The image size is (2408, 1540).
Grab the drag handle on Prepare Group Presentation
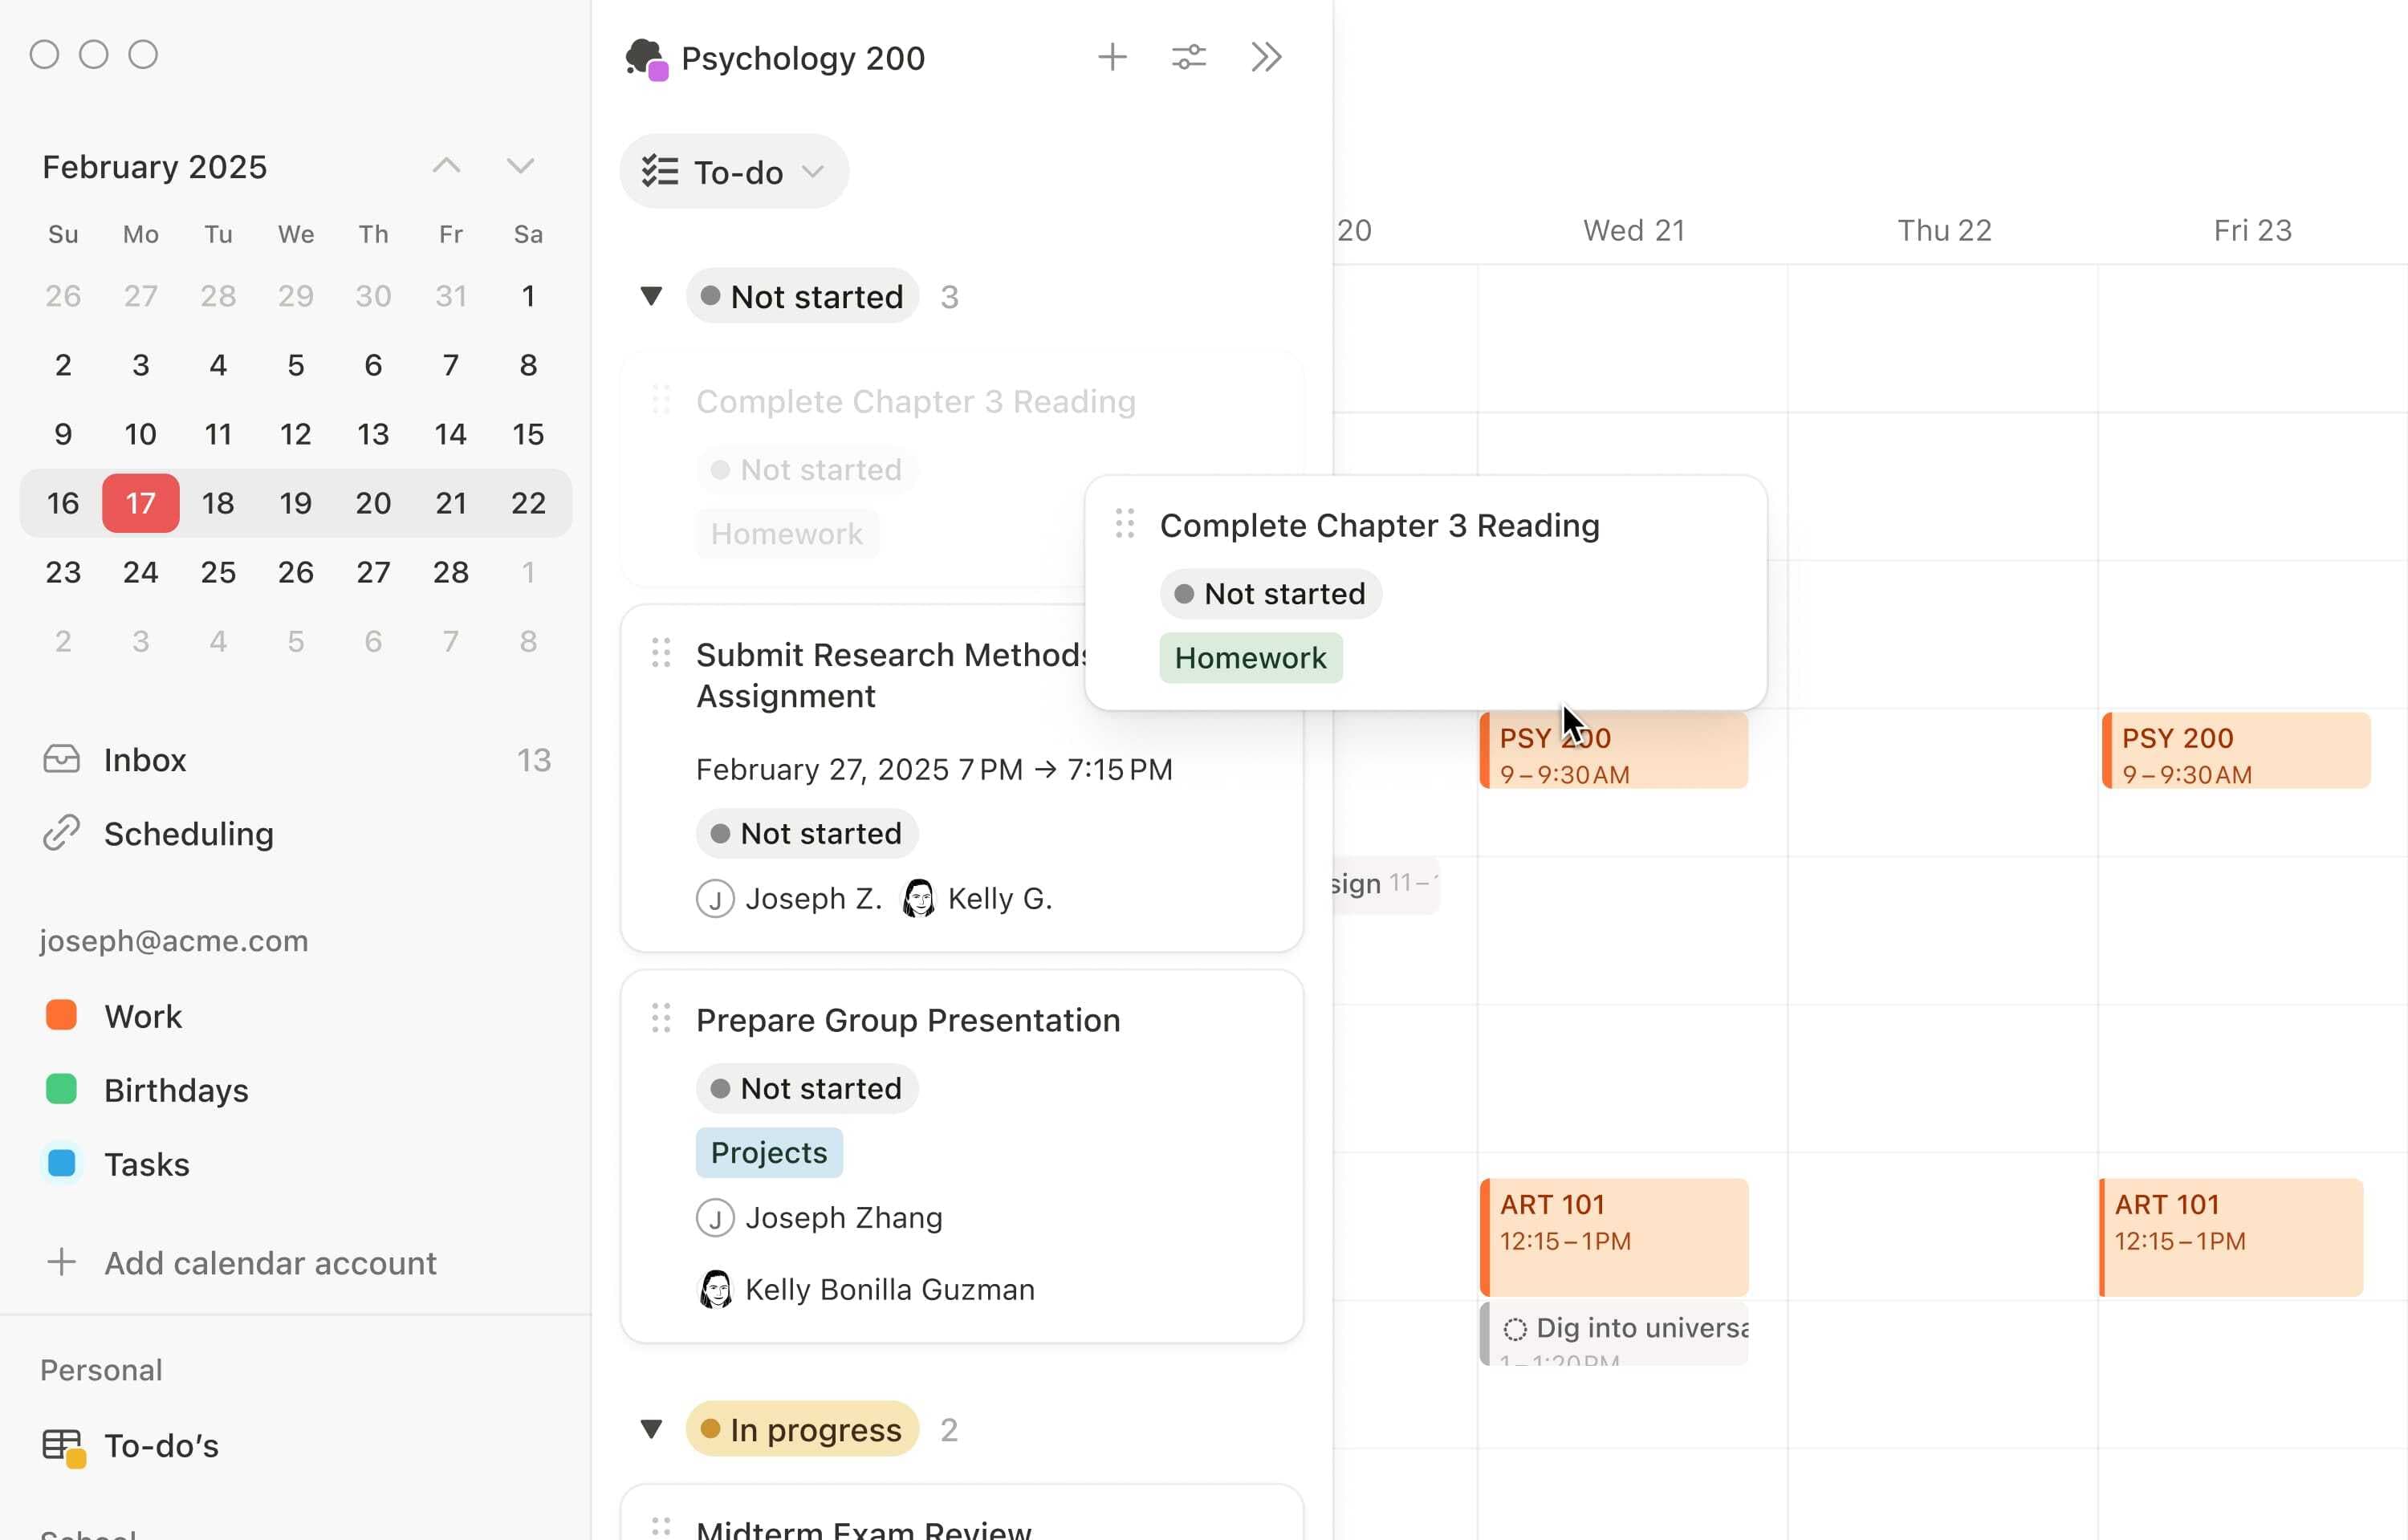[x=661, y=1019]
